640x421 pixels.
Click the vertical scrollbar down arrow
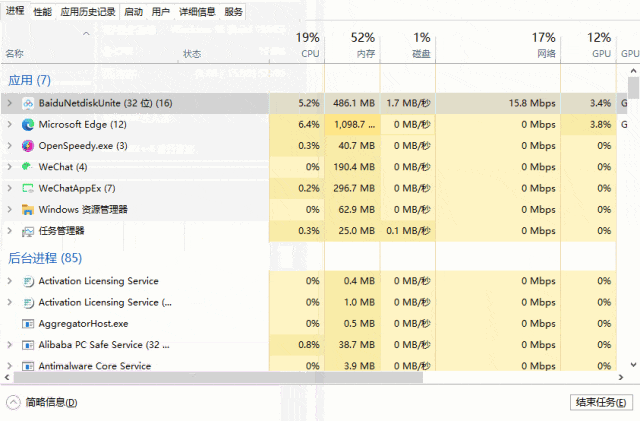(x=633, y=365)
